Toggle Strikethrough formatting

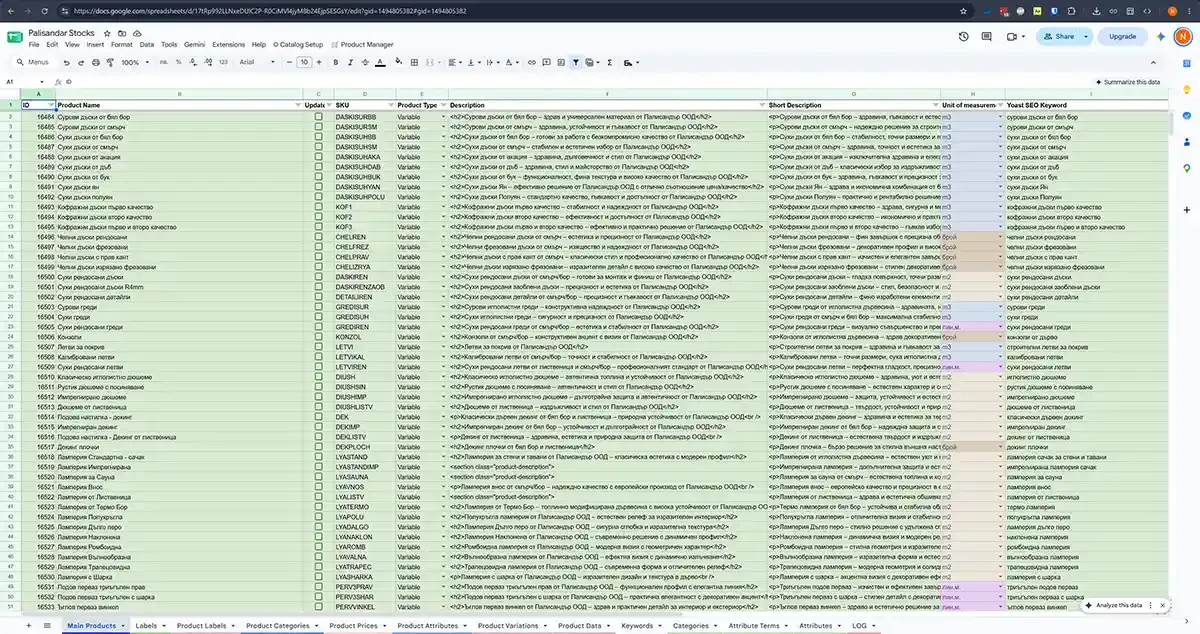click(x=366, y=62)
